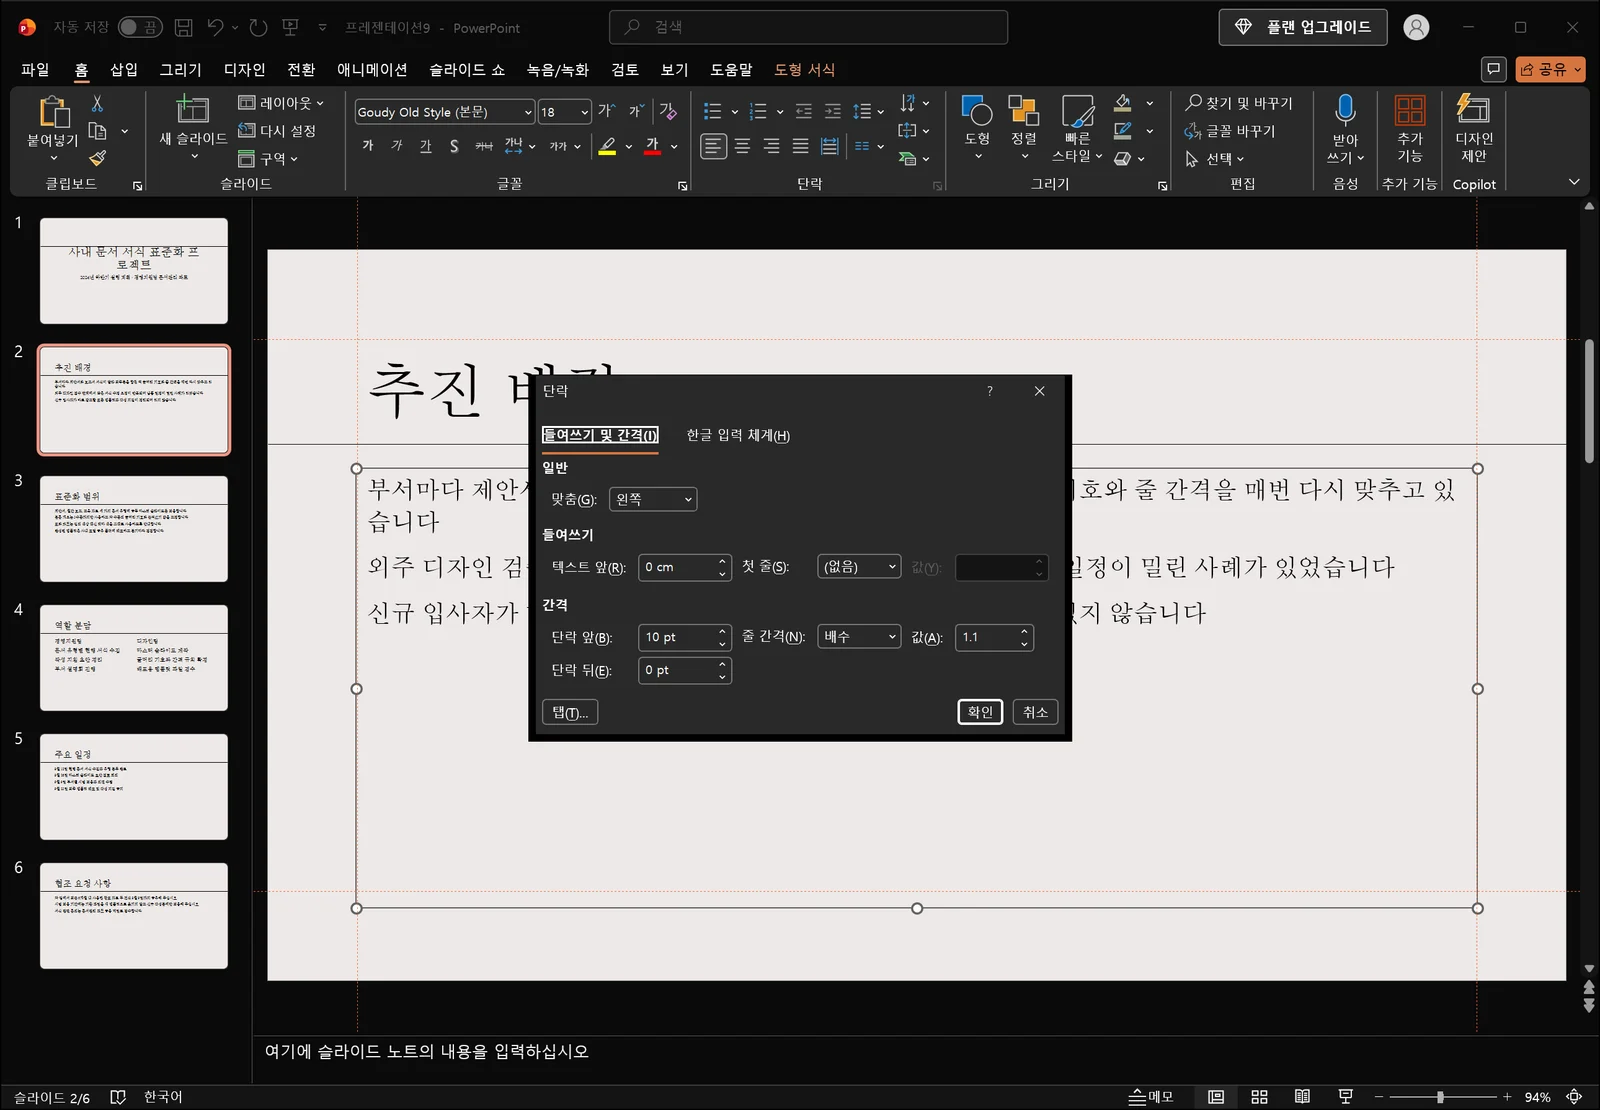
Task: Open the font name dropdown
Action: point(528,112)
